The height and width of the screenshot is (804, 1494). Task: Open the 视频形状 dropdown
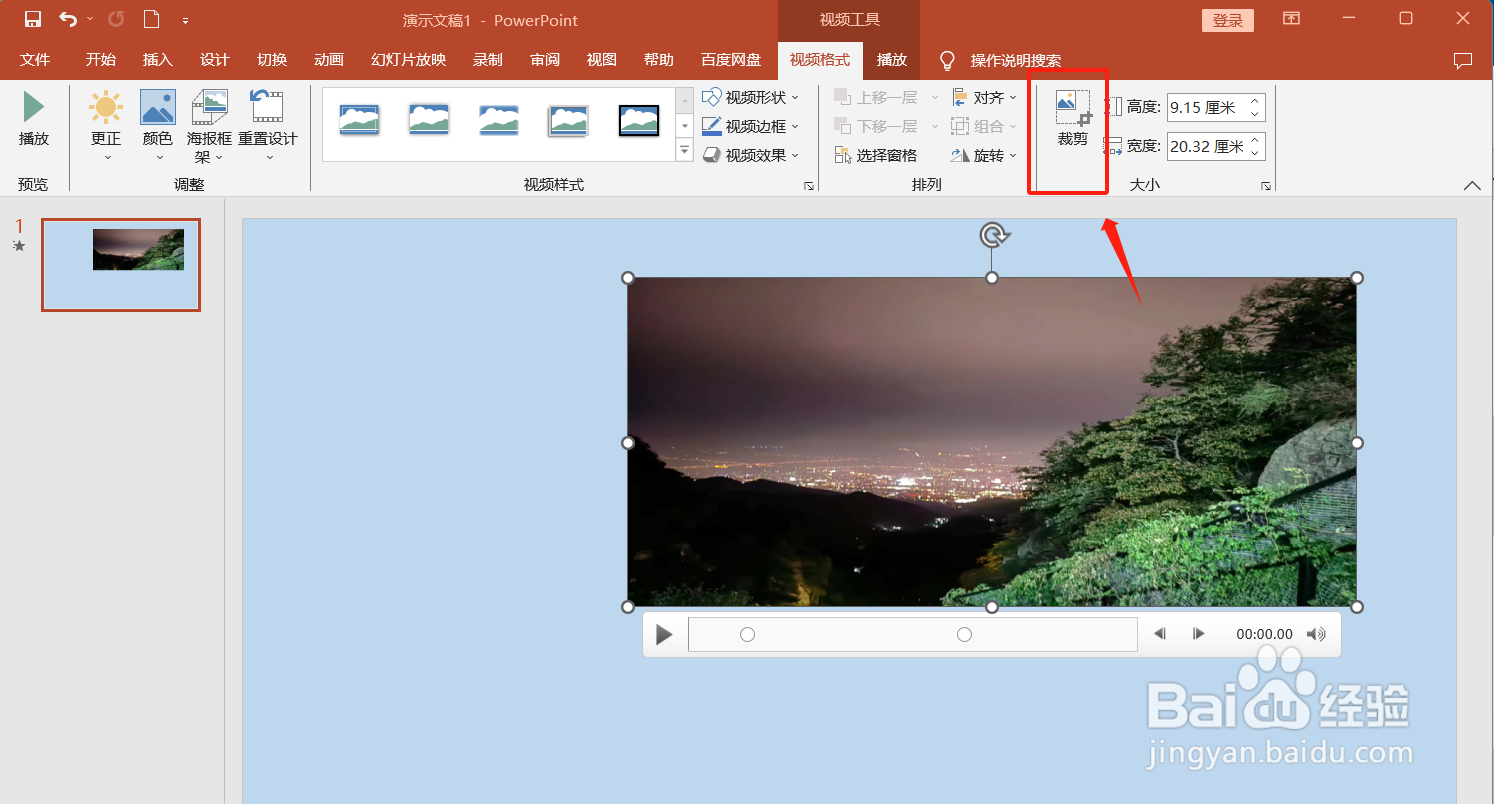750,97
